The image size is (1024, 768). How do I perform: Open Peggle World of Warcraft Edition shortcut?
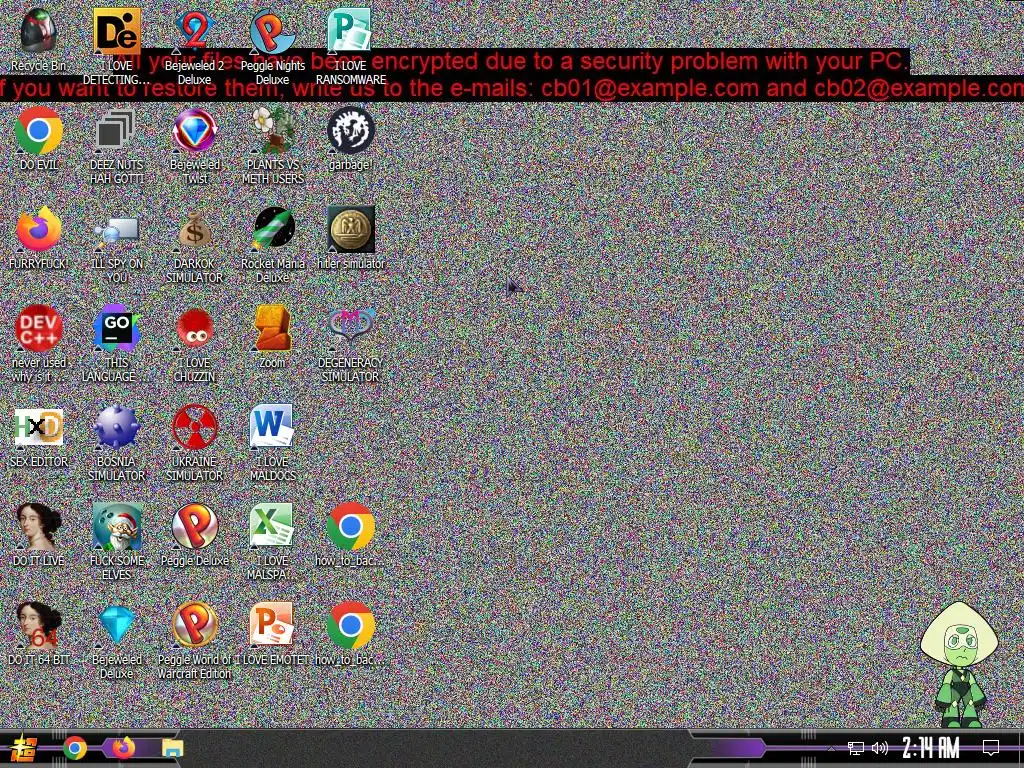point(195,625)
